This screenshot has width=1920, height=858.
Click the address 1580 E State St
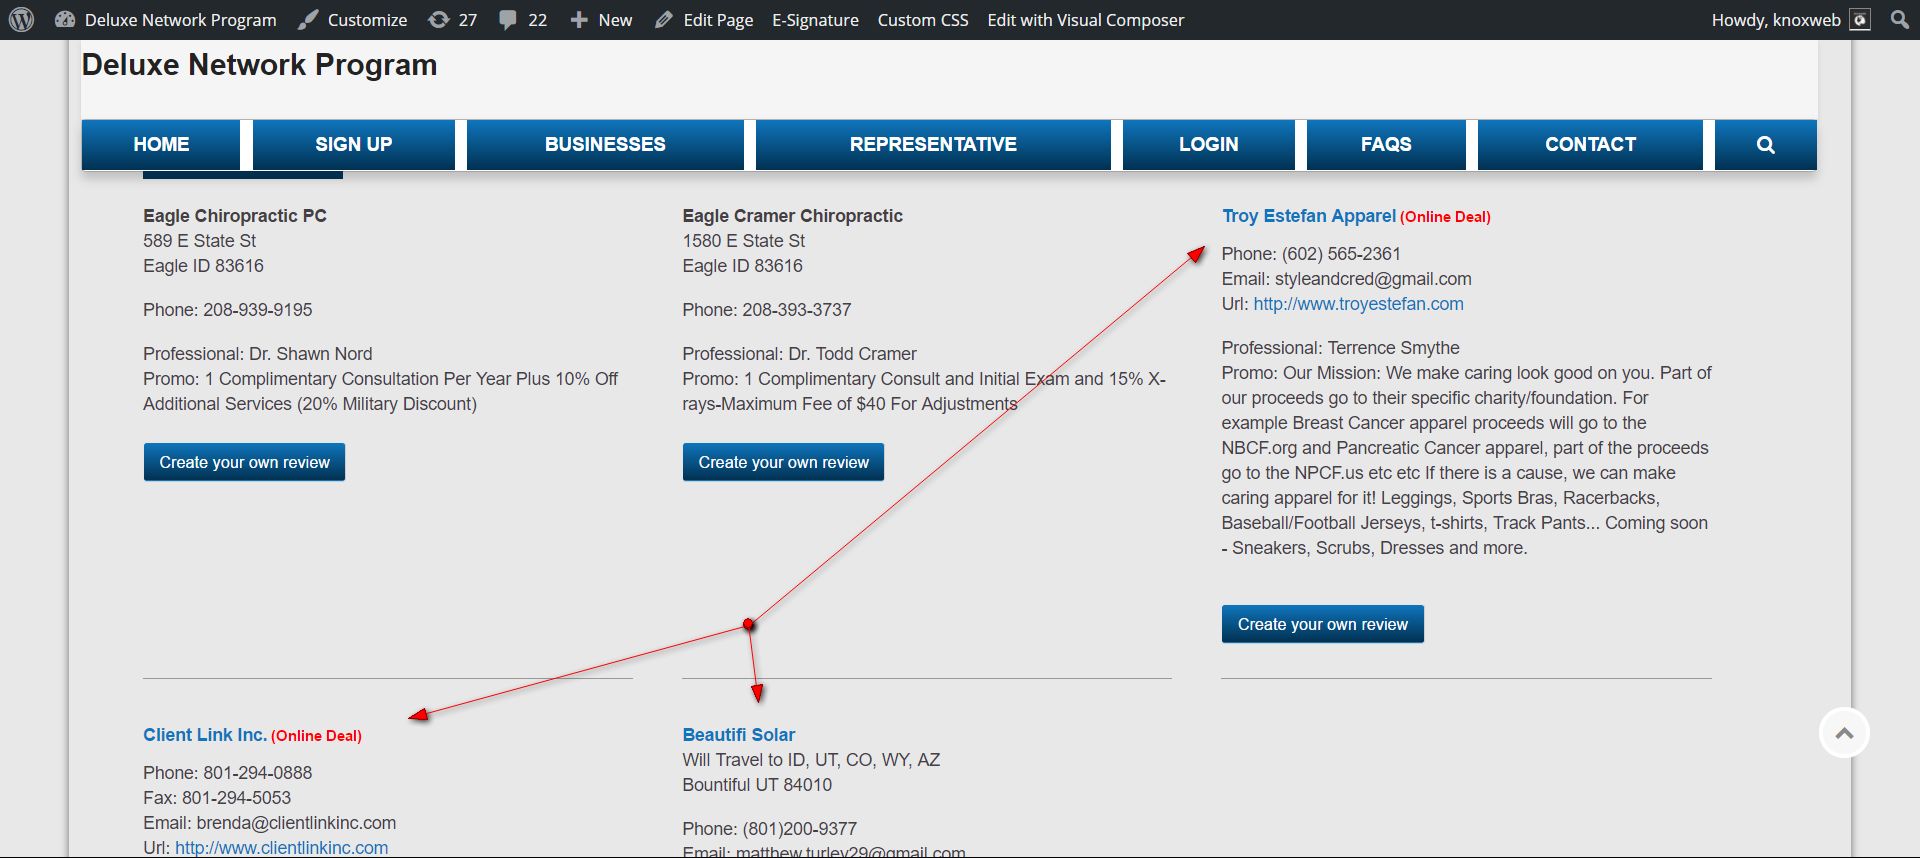[x=744, y=241]
